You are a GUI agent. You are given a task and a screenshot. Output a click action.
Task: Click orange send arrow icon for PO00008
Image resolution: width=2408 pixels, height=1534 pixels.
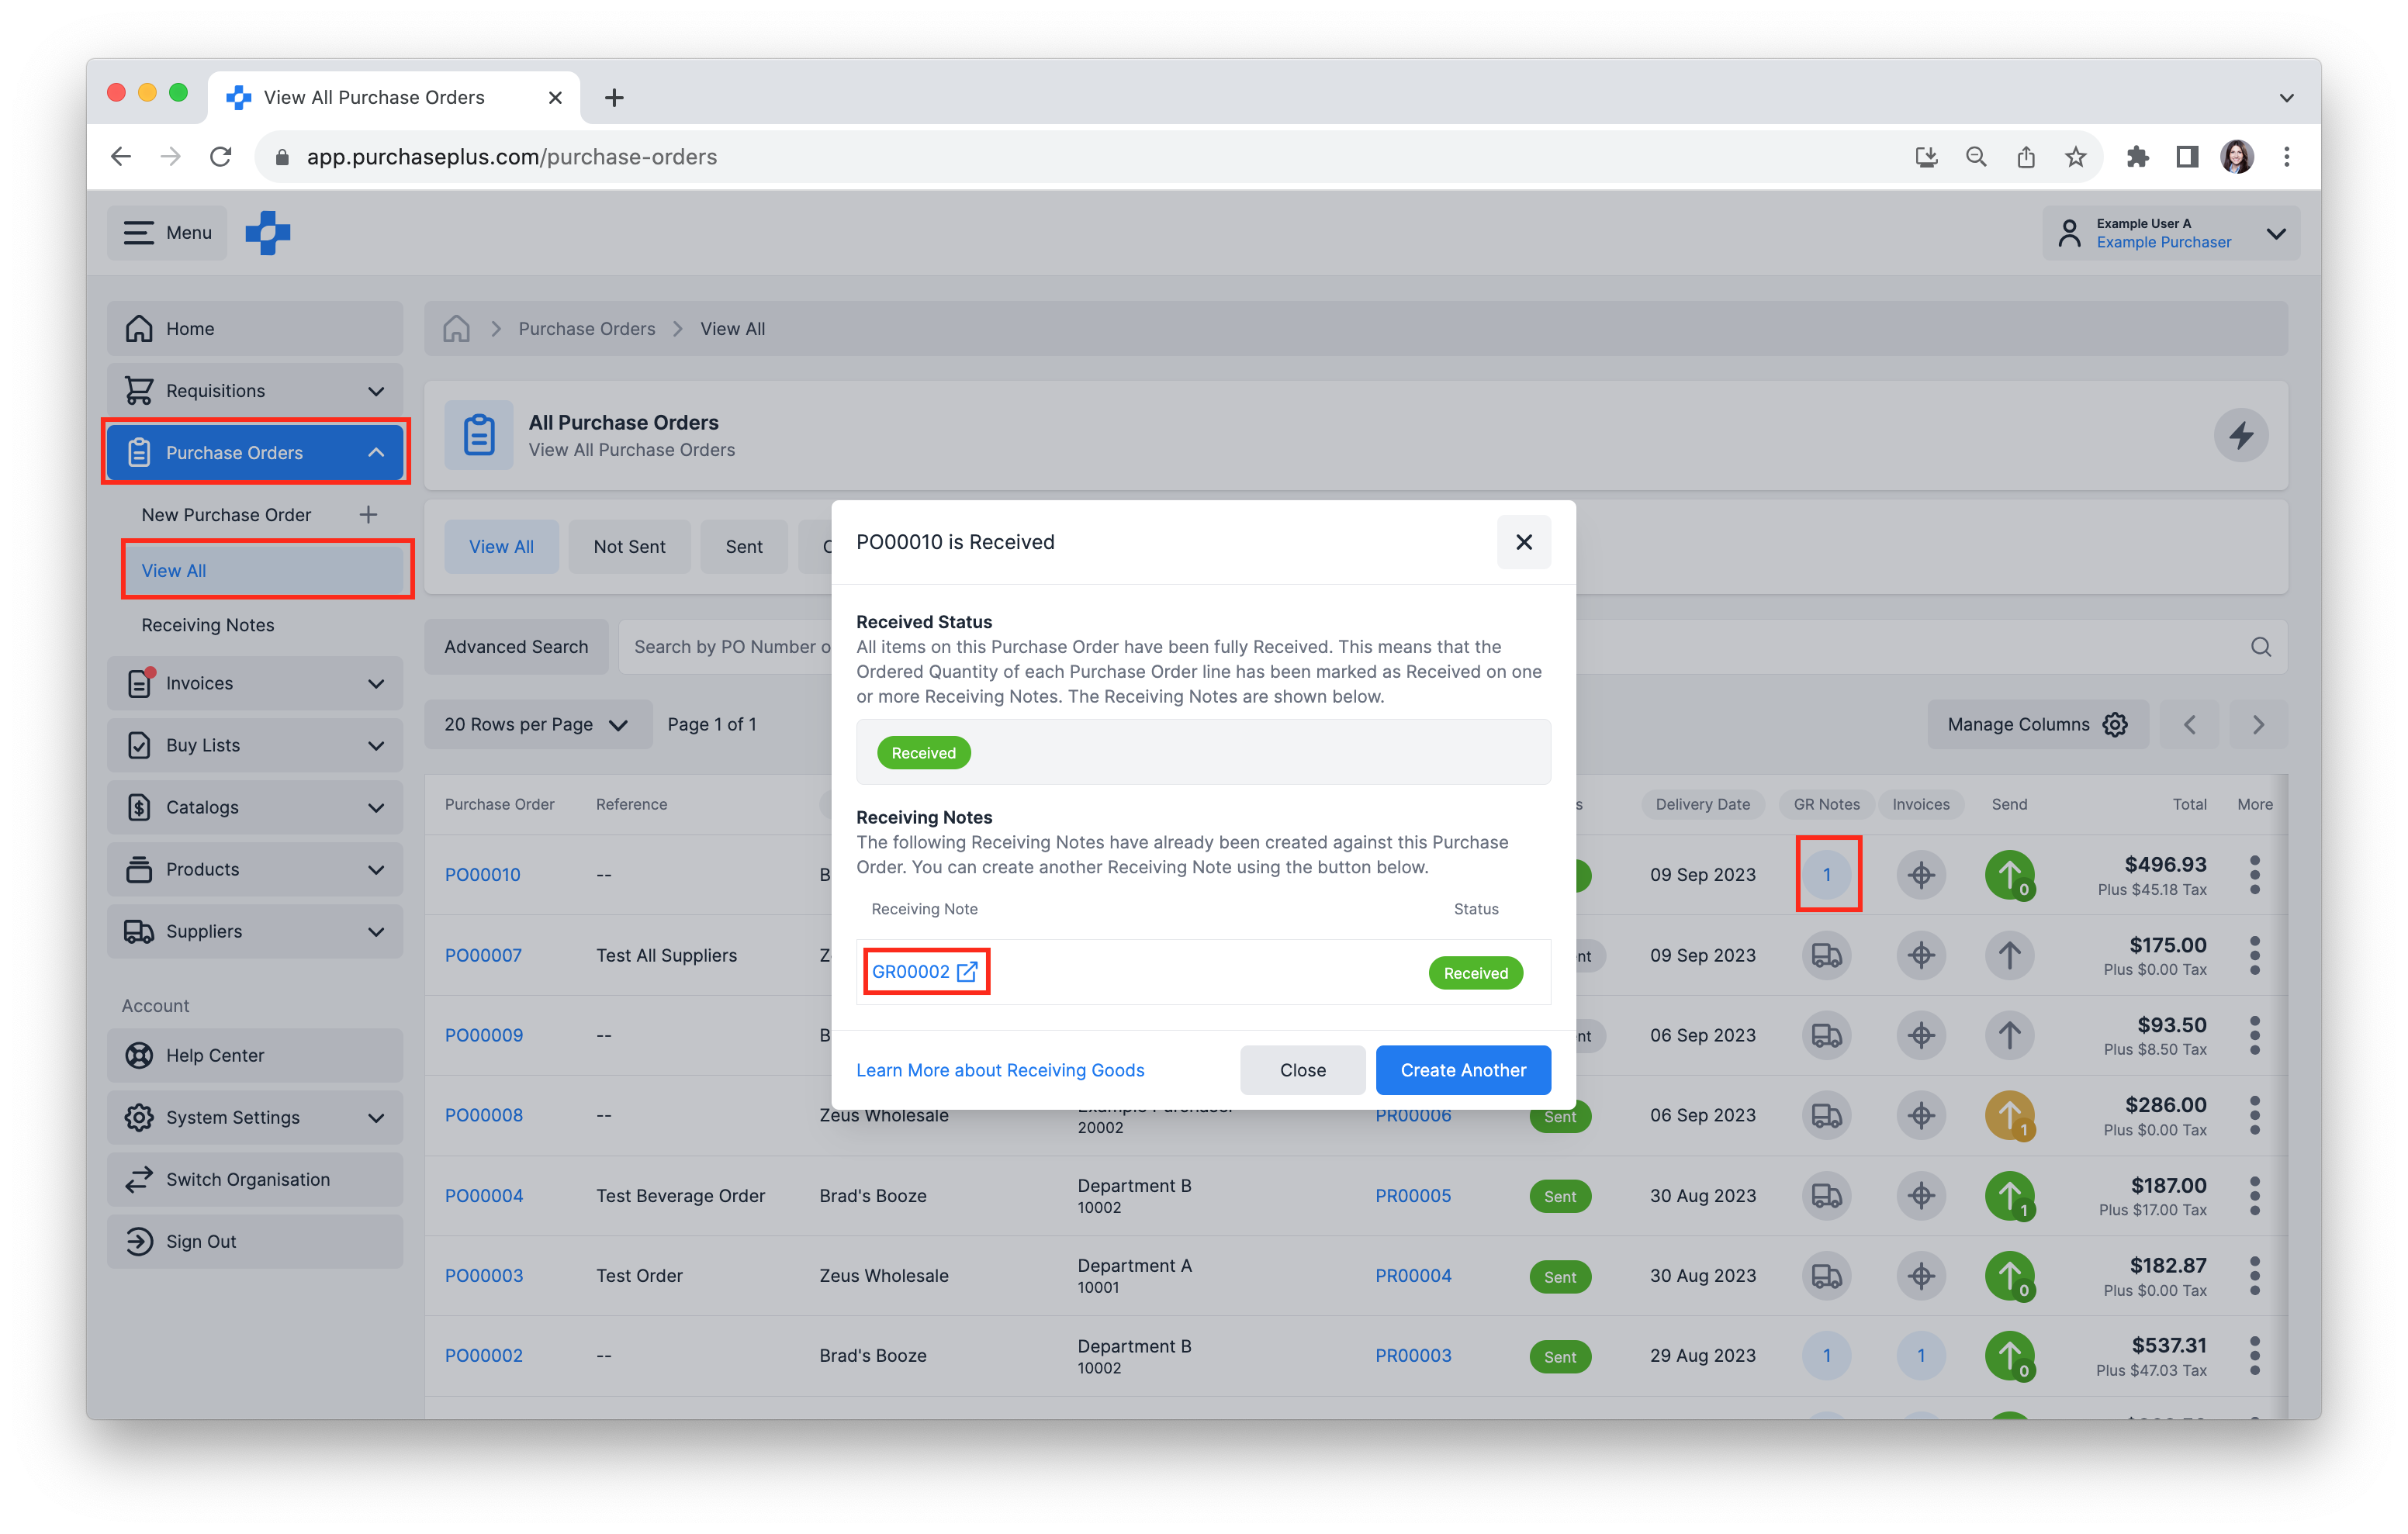[2009, 1115]
